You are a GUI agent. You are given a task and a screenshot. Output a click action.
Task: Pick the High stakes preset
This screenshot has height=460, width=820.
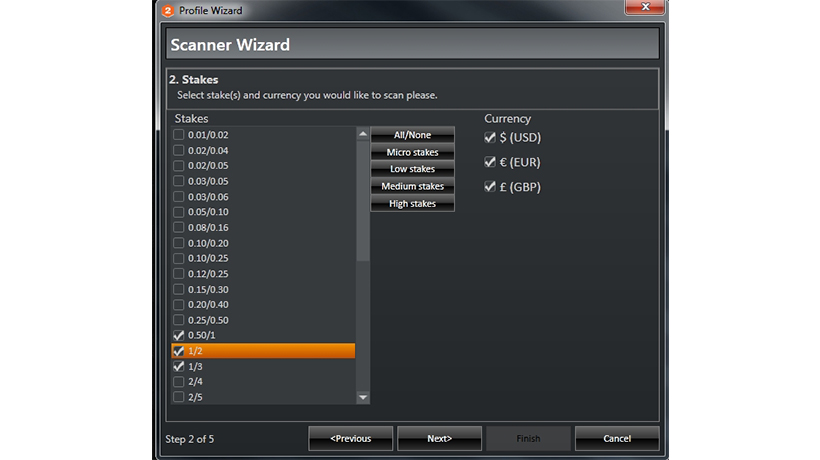click(412, 203)
